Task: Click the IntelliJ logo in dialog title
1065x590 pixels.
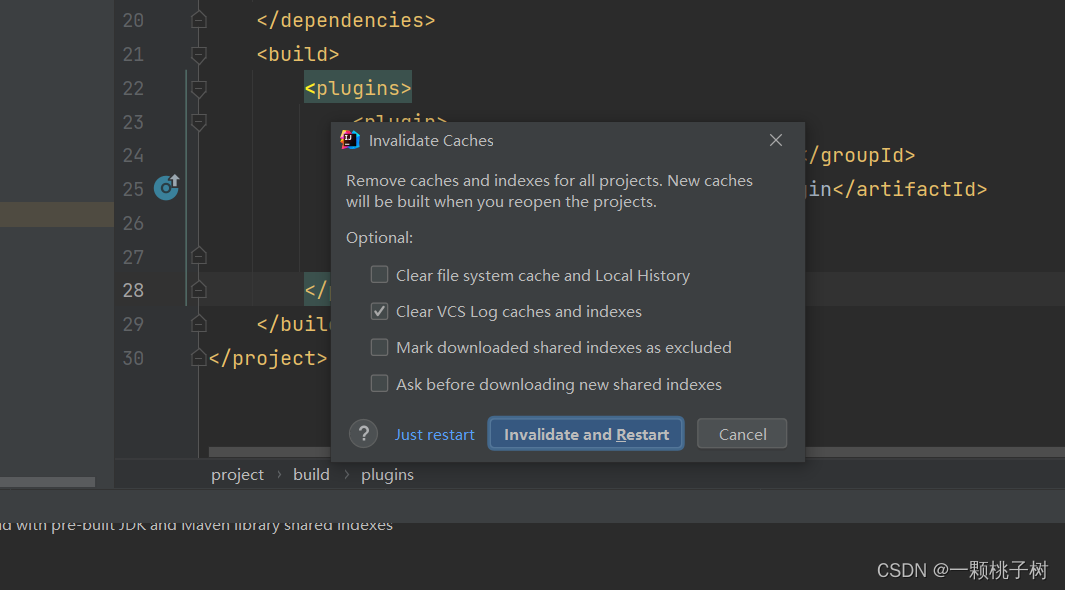Action: click(x=349, y=140)
